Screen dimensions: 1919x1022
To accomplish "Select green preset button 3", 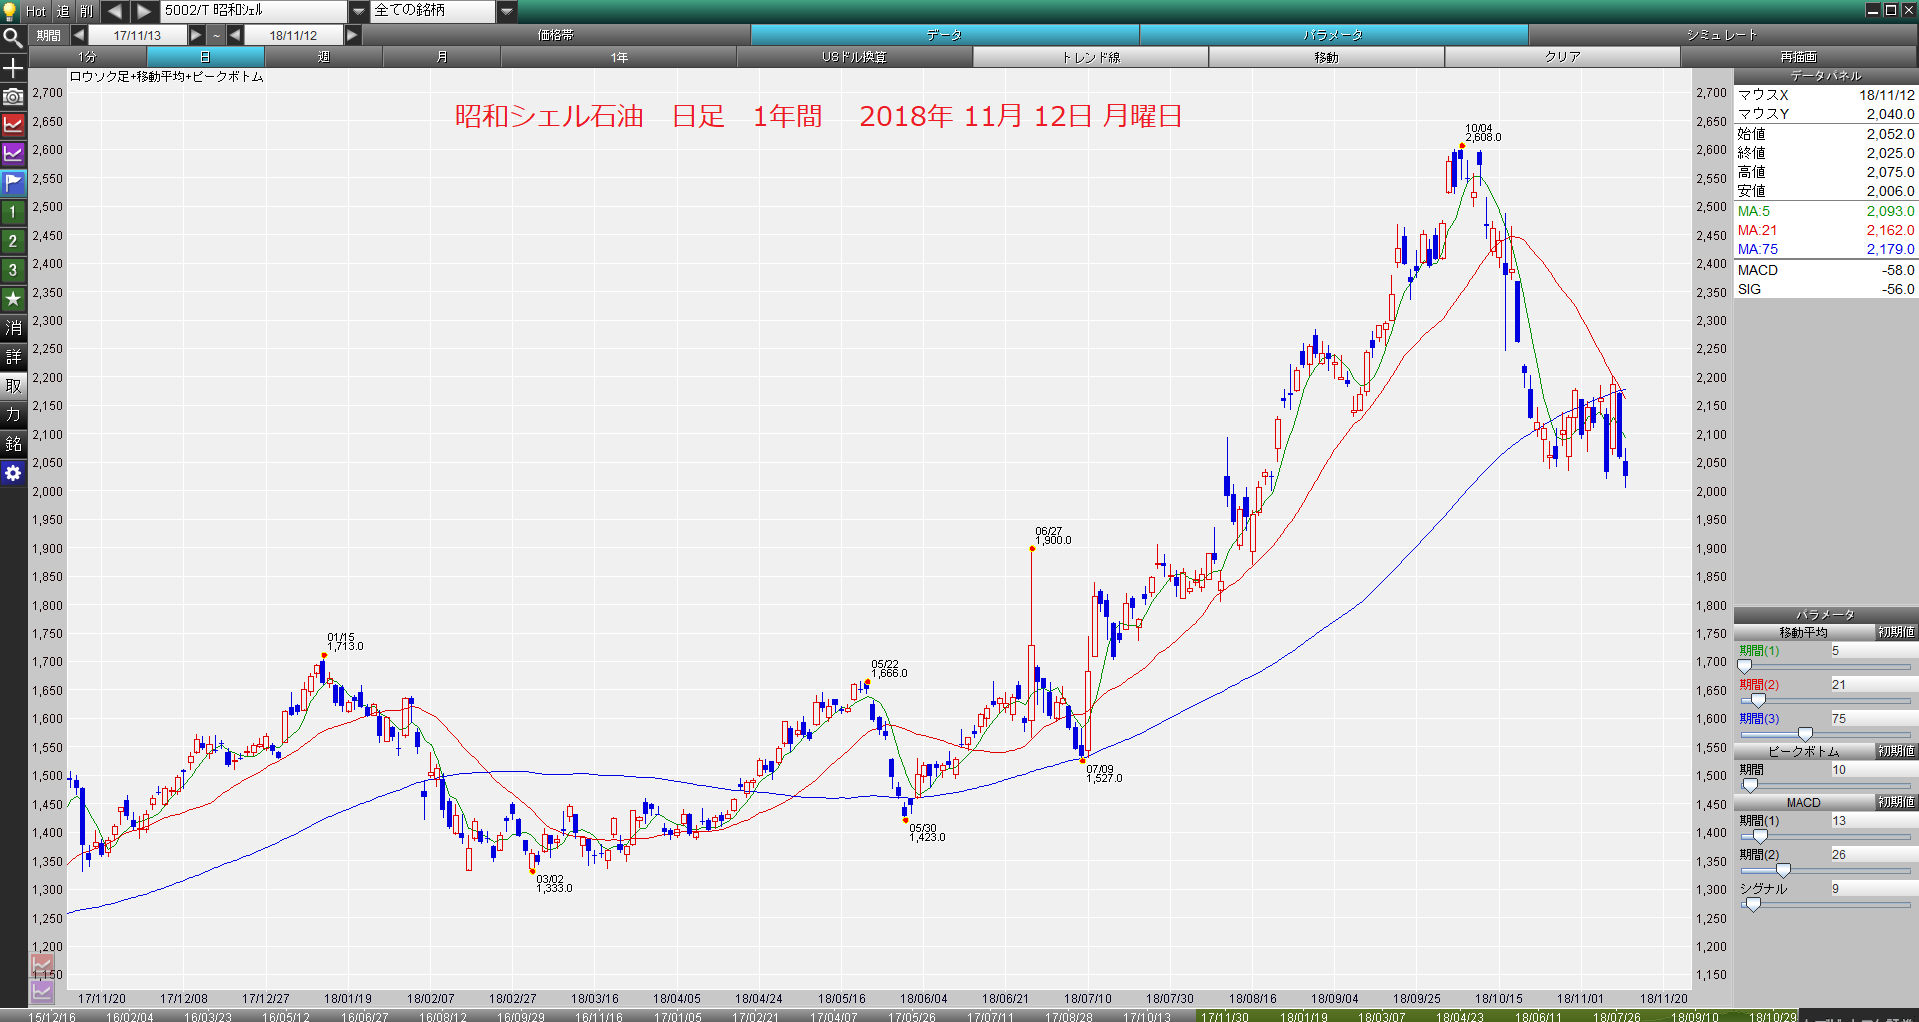I will point(13,270).
